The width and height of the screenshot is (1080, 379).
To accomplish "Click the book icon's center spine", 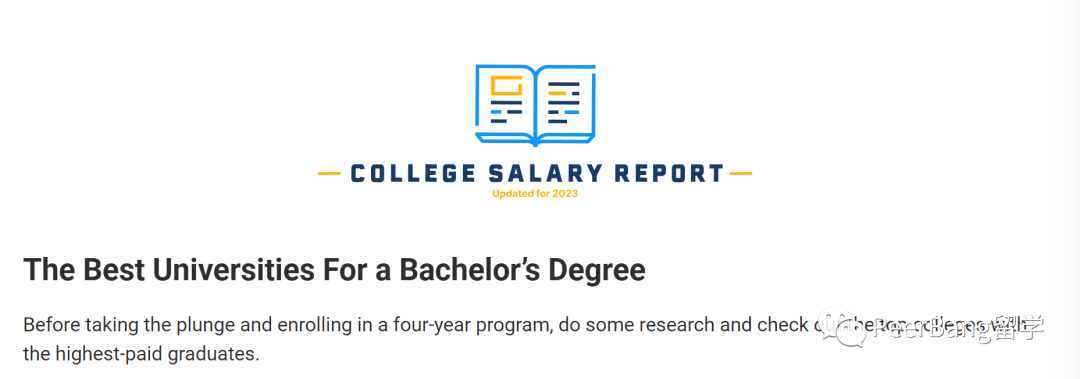I will coord(535,107).
